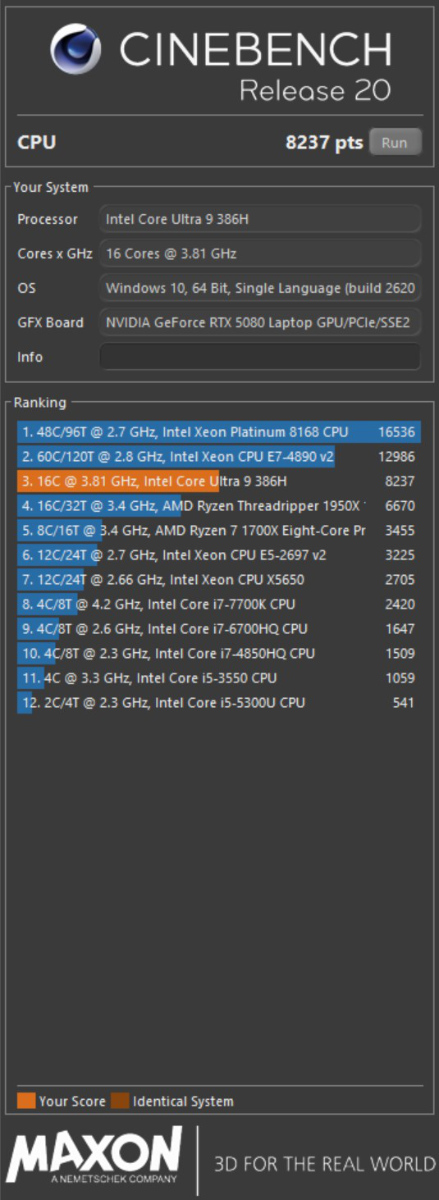
Task: Select ranking row Core i5-5300U
Action: click(x=219, y=703)
